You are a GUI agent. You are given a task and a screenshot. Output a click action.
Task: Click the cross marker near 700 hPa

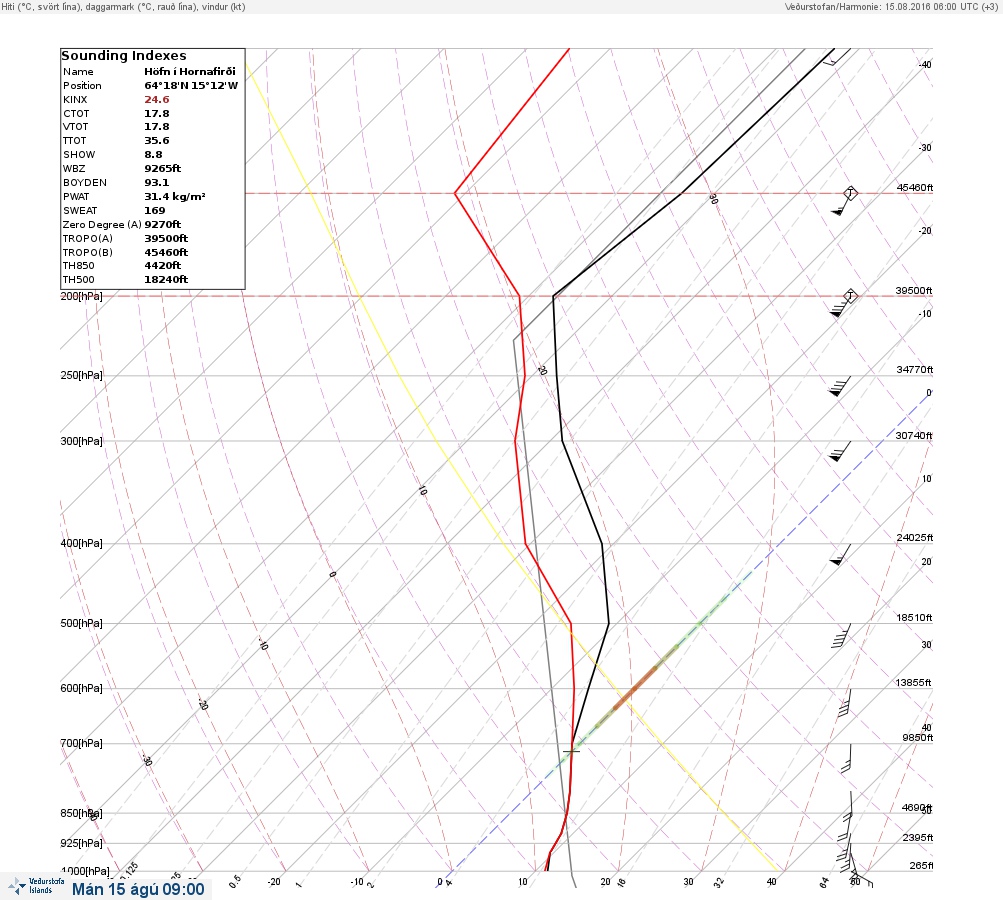click(571, 751)
